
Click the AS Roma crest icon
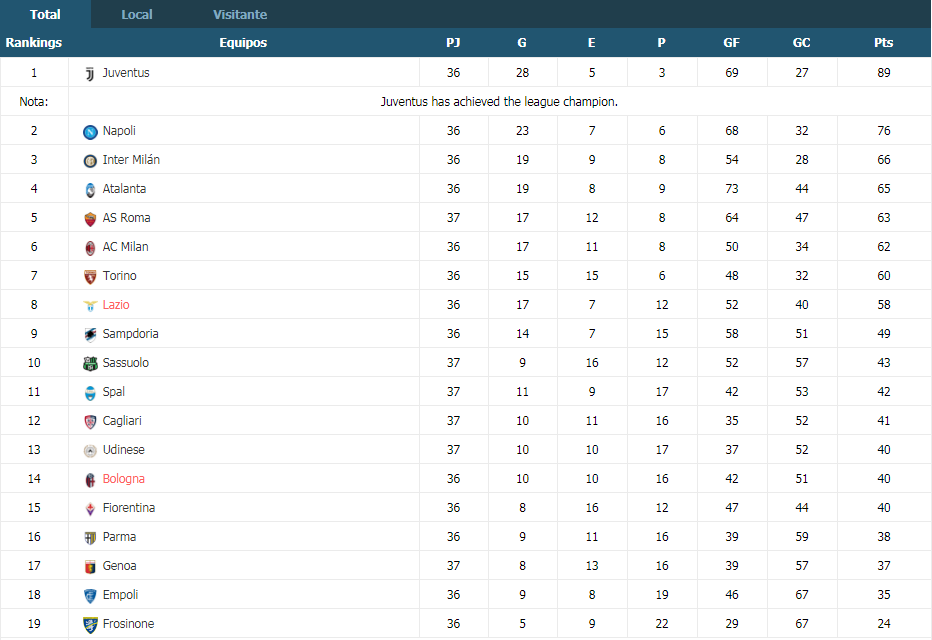point(90,219)
